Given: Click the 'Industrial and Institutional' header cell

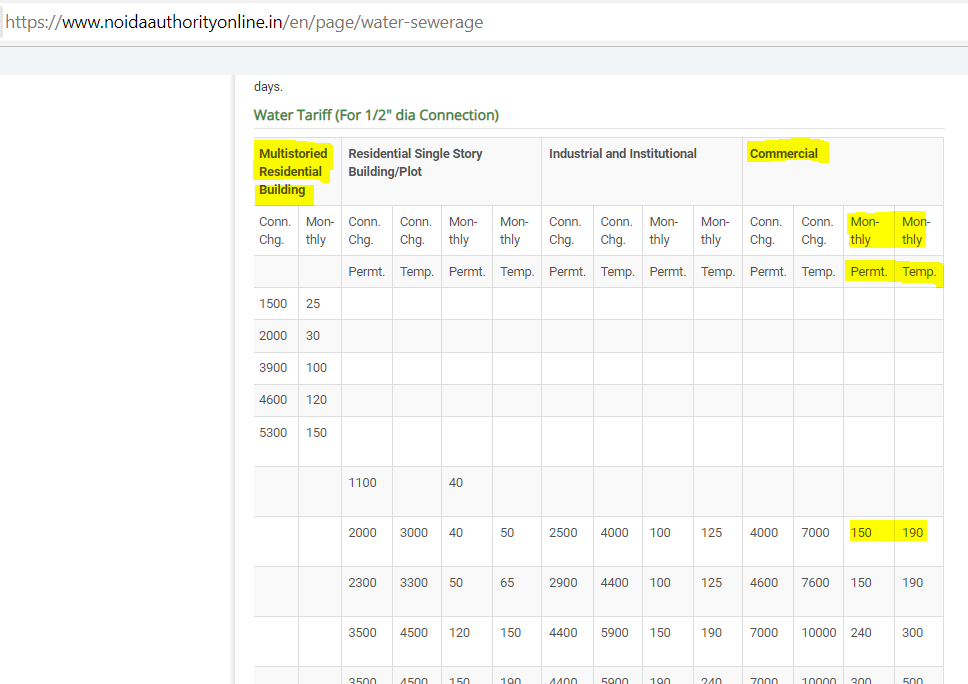Looking at the screenshot, I should (x=642, y=172).
